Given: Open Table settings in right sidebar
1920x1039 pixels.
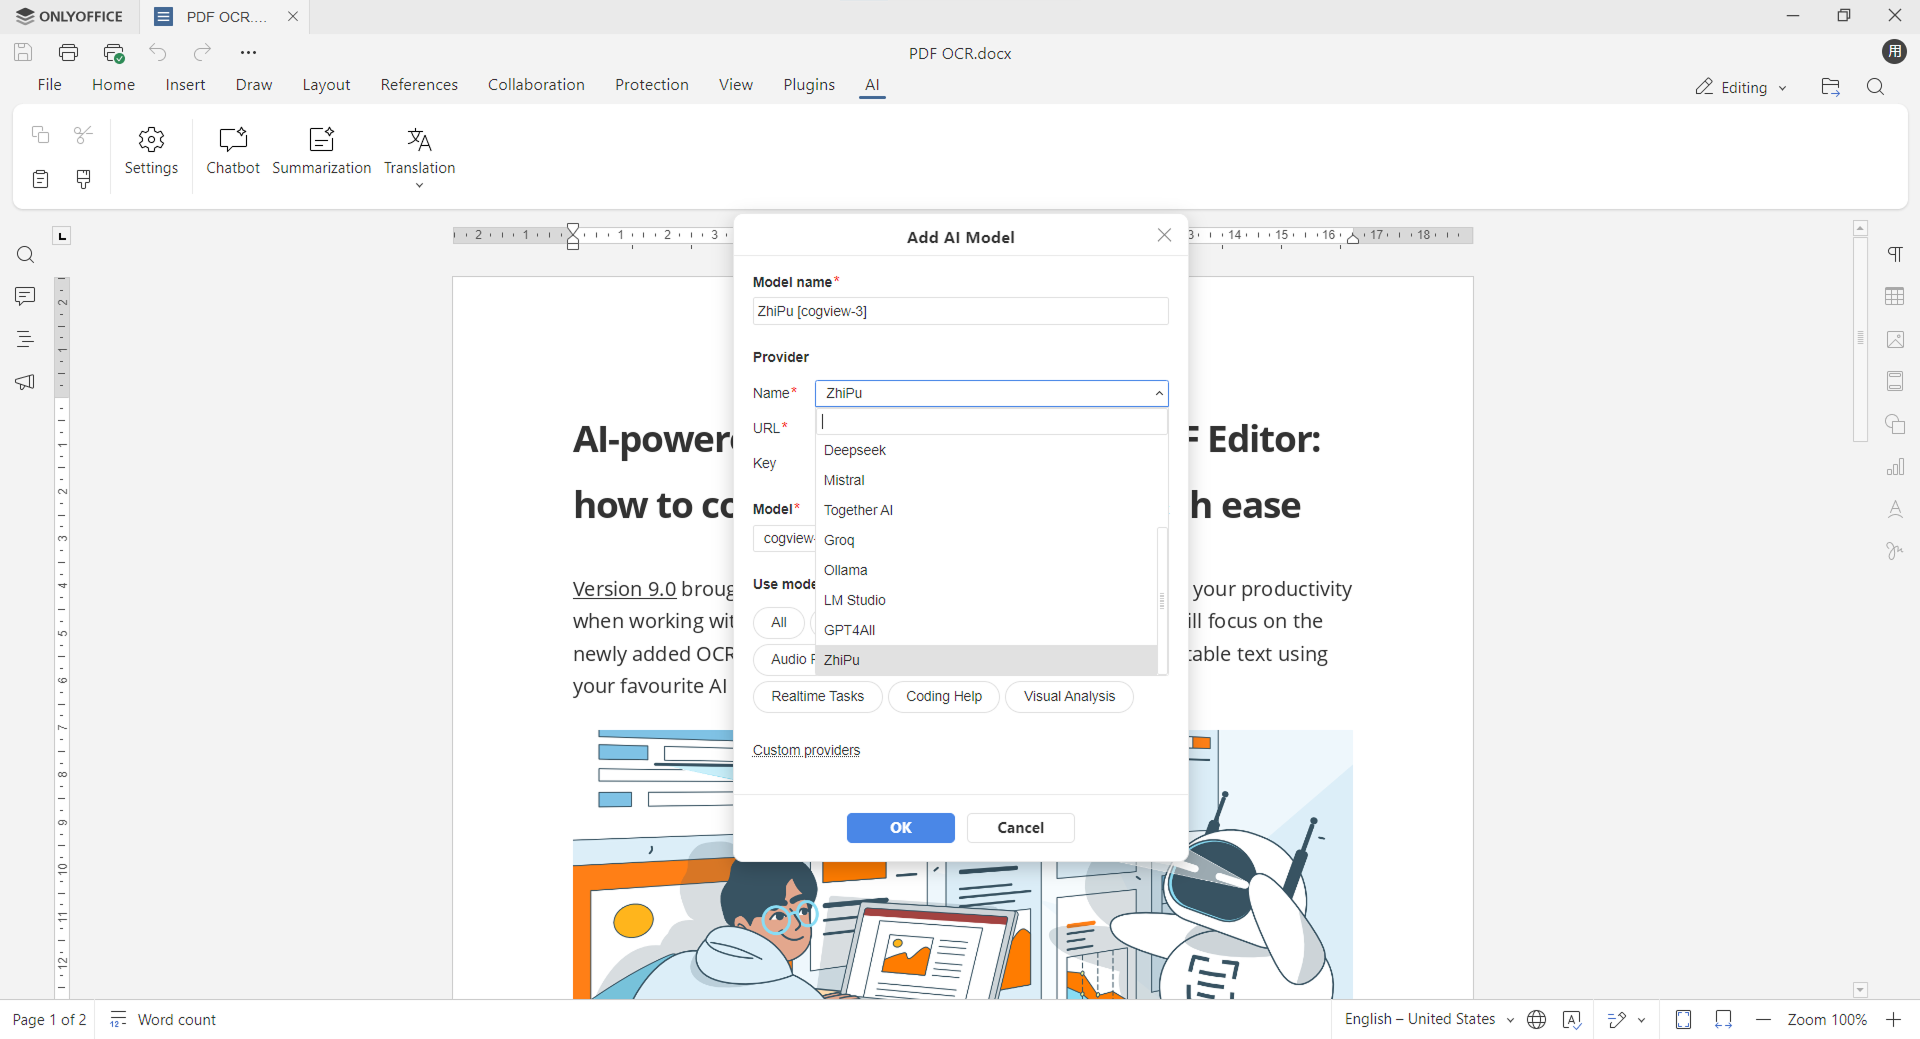Looking at the screenshot, I should (1895, 297).
